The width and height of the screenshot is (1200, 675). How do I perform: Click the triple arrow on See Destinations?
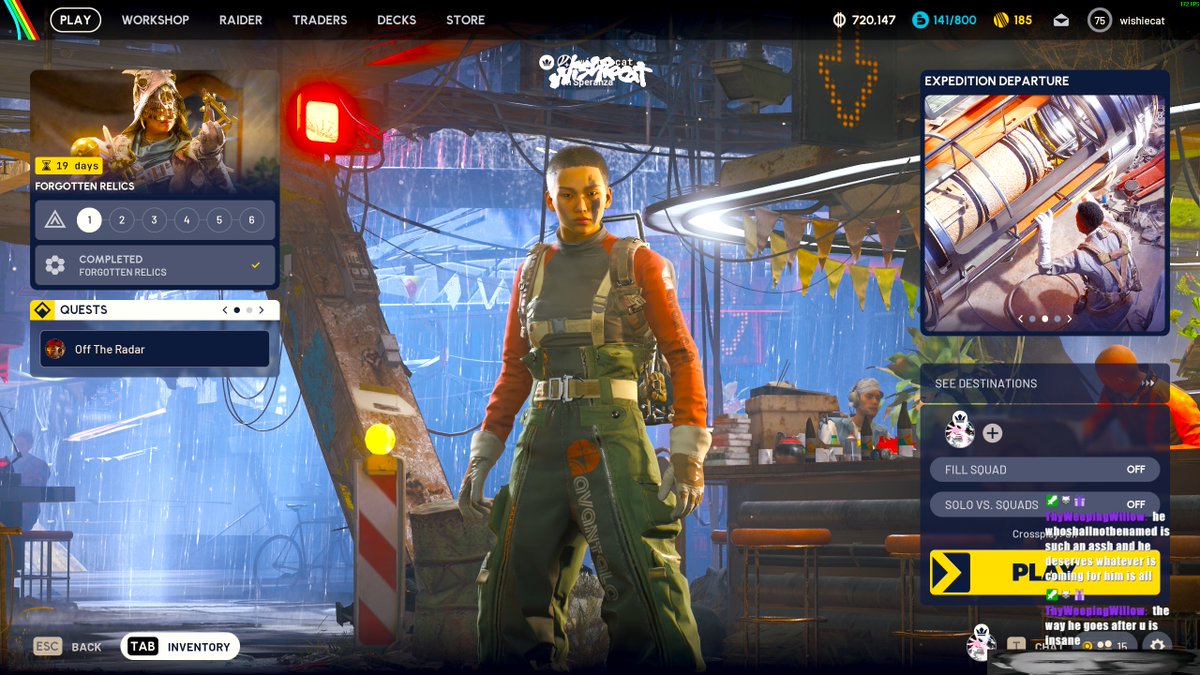tap(1148, 383)
